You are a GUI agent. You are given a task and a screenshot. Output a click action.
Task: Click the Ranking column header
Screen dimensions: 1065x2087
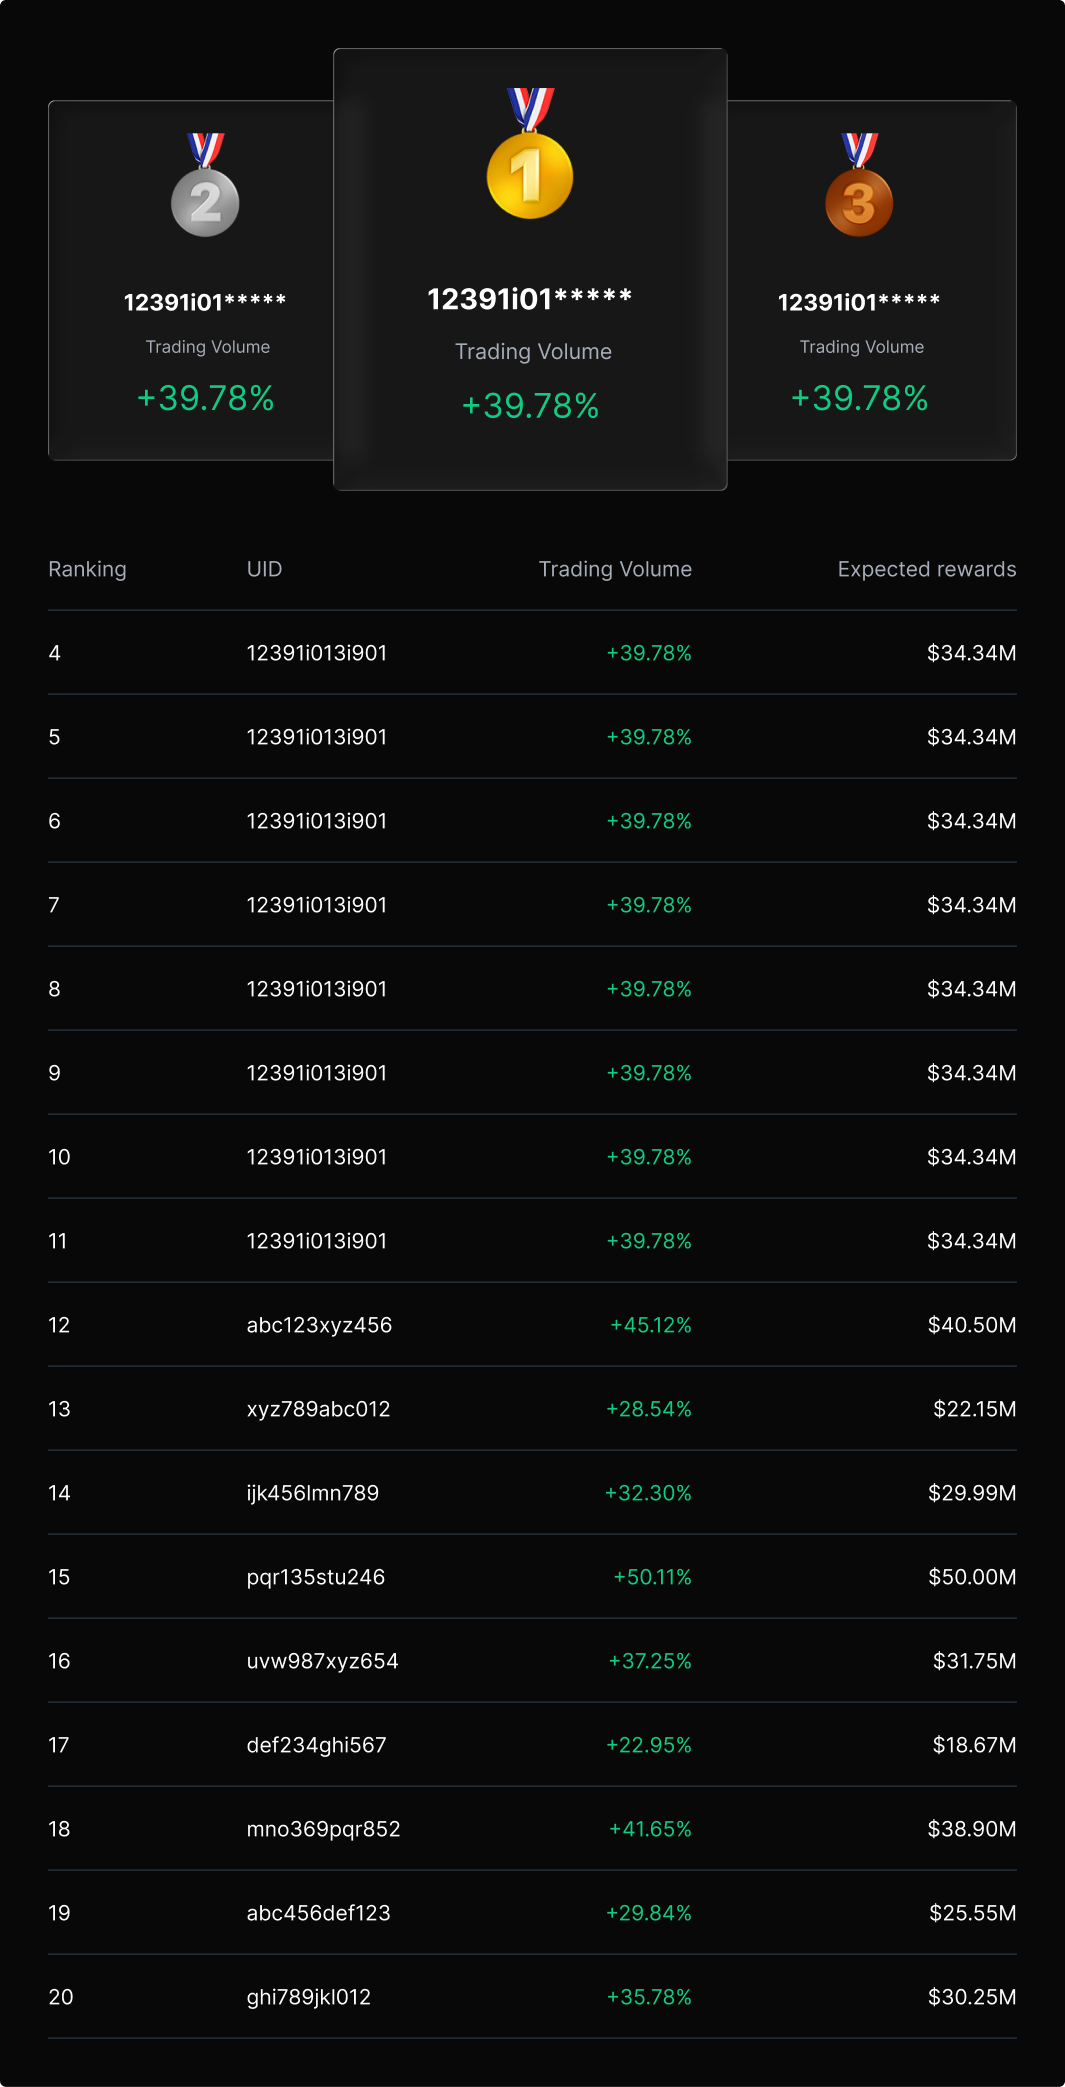click(87, 569)
